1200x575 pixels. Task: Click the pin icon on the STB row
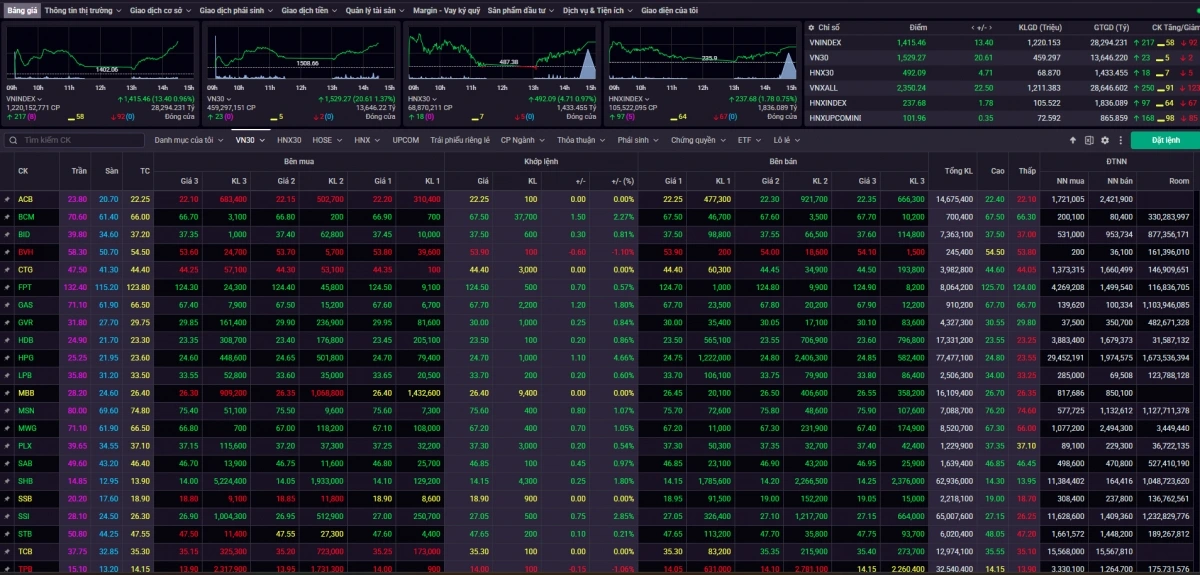click(7, 533)
